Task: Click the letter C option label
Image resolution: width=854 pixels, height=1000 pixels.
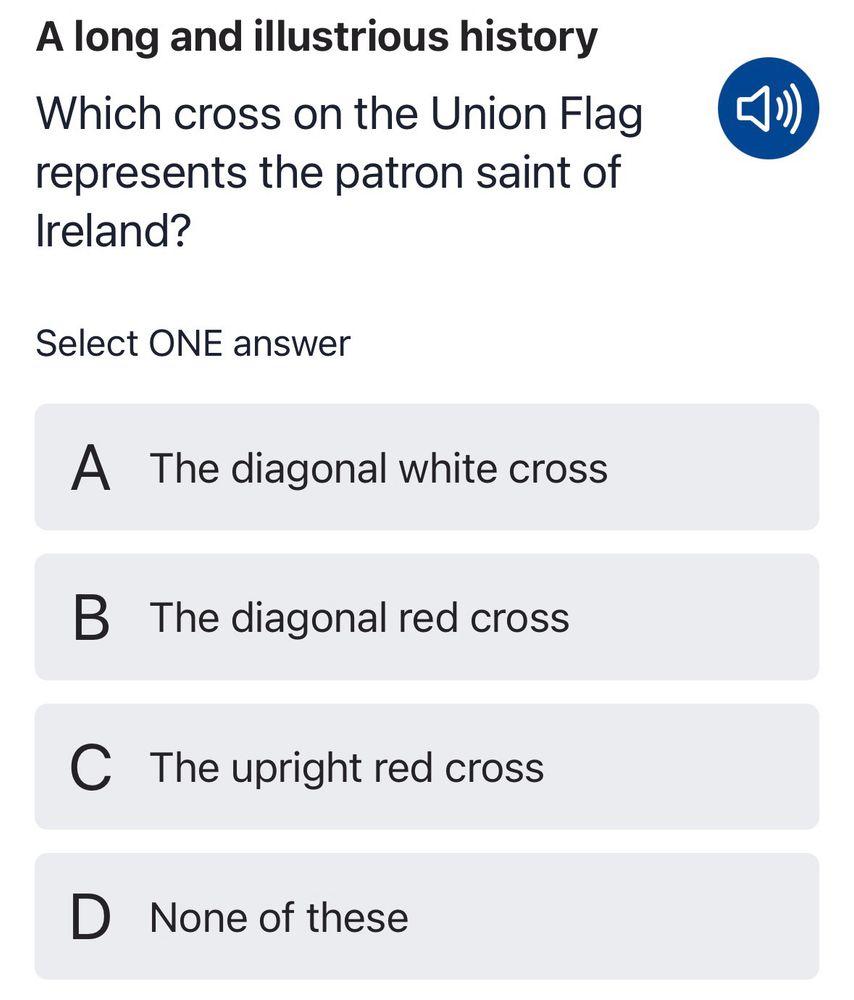Action: click(91, 767)
